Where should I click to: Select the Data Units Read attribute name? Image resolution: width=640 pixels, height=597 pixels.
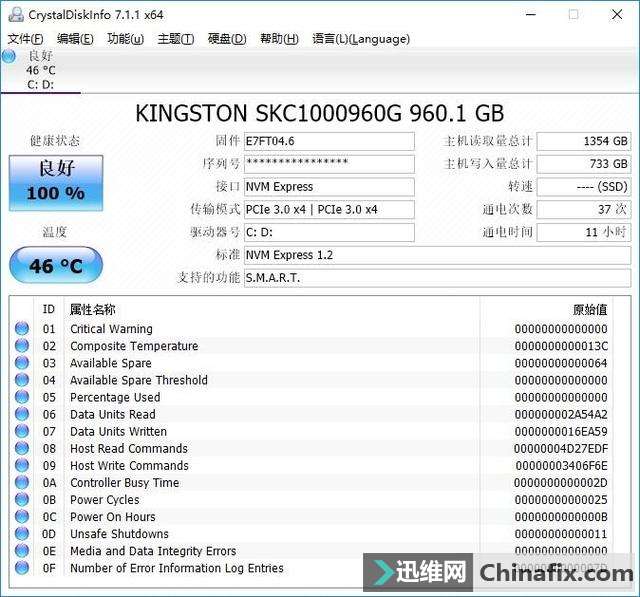coord(113,415)
